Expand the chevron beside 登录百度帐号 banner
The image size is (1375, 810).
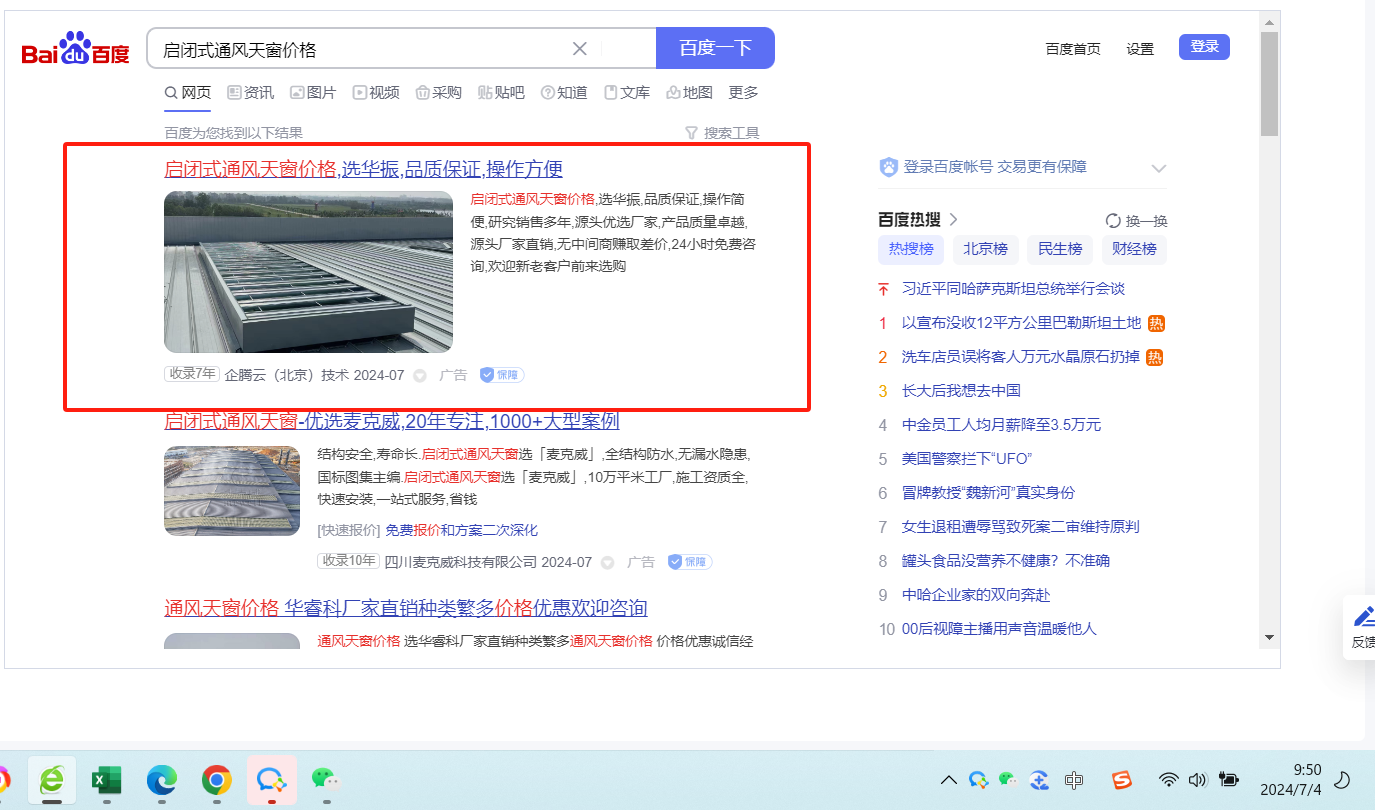[1159, 168]
